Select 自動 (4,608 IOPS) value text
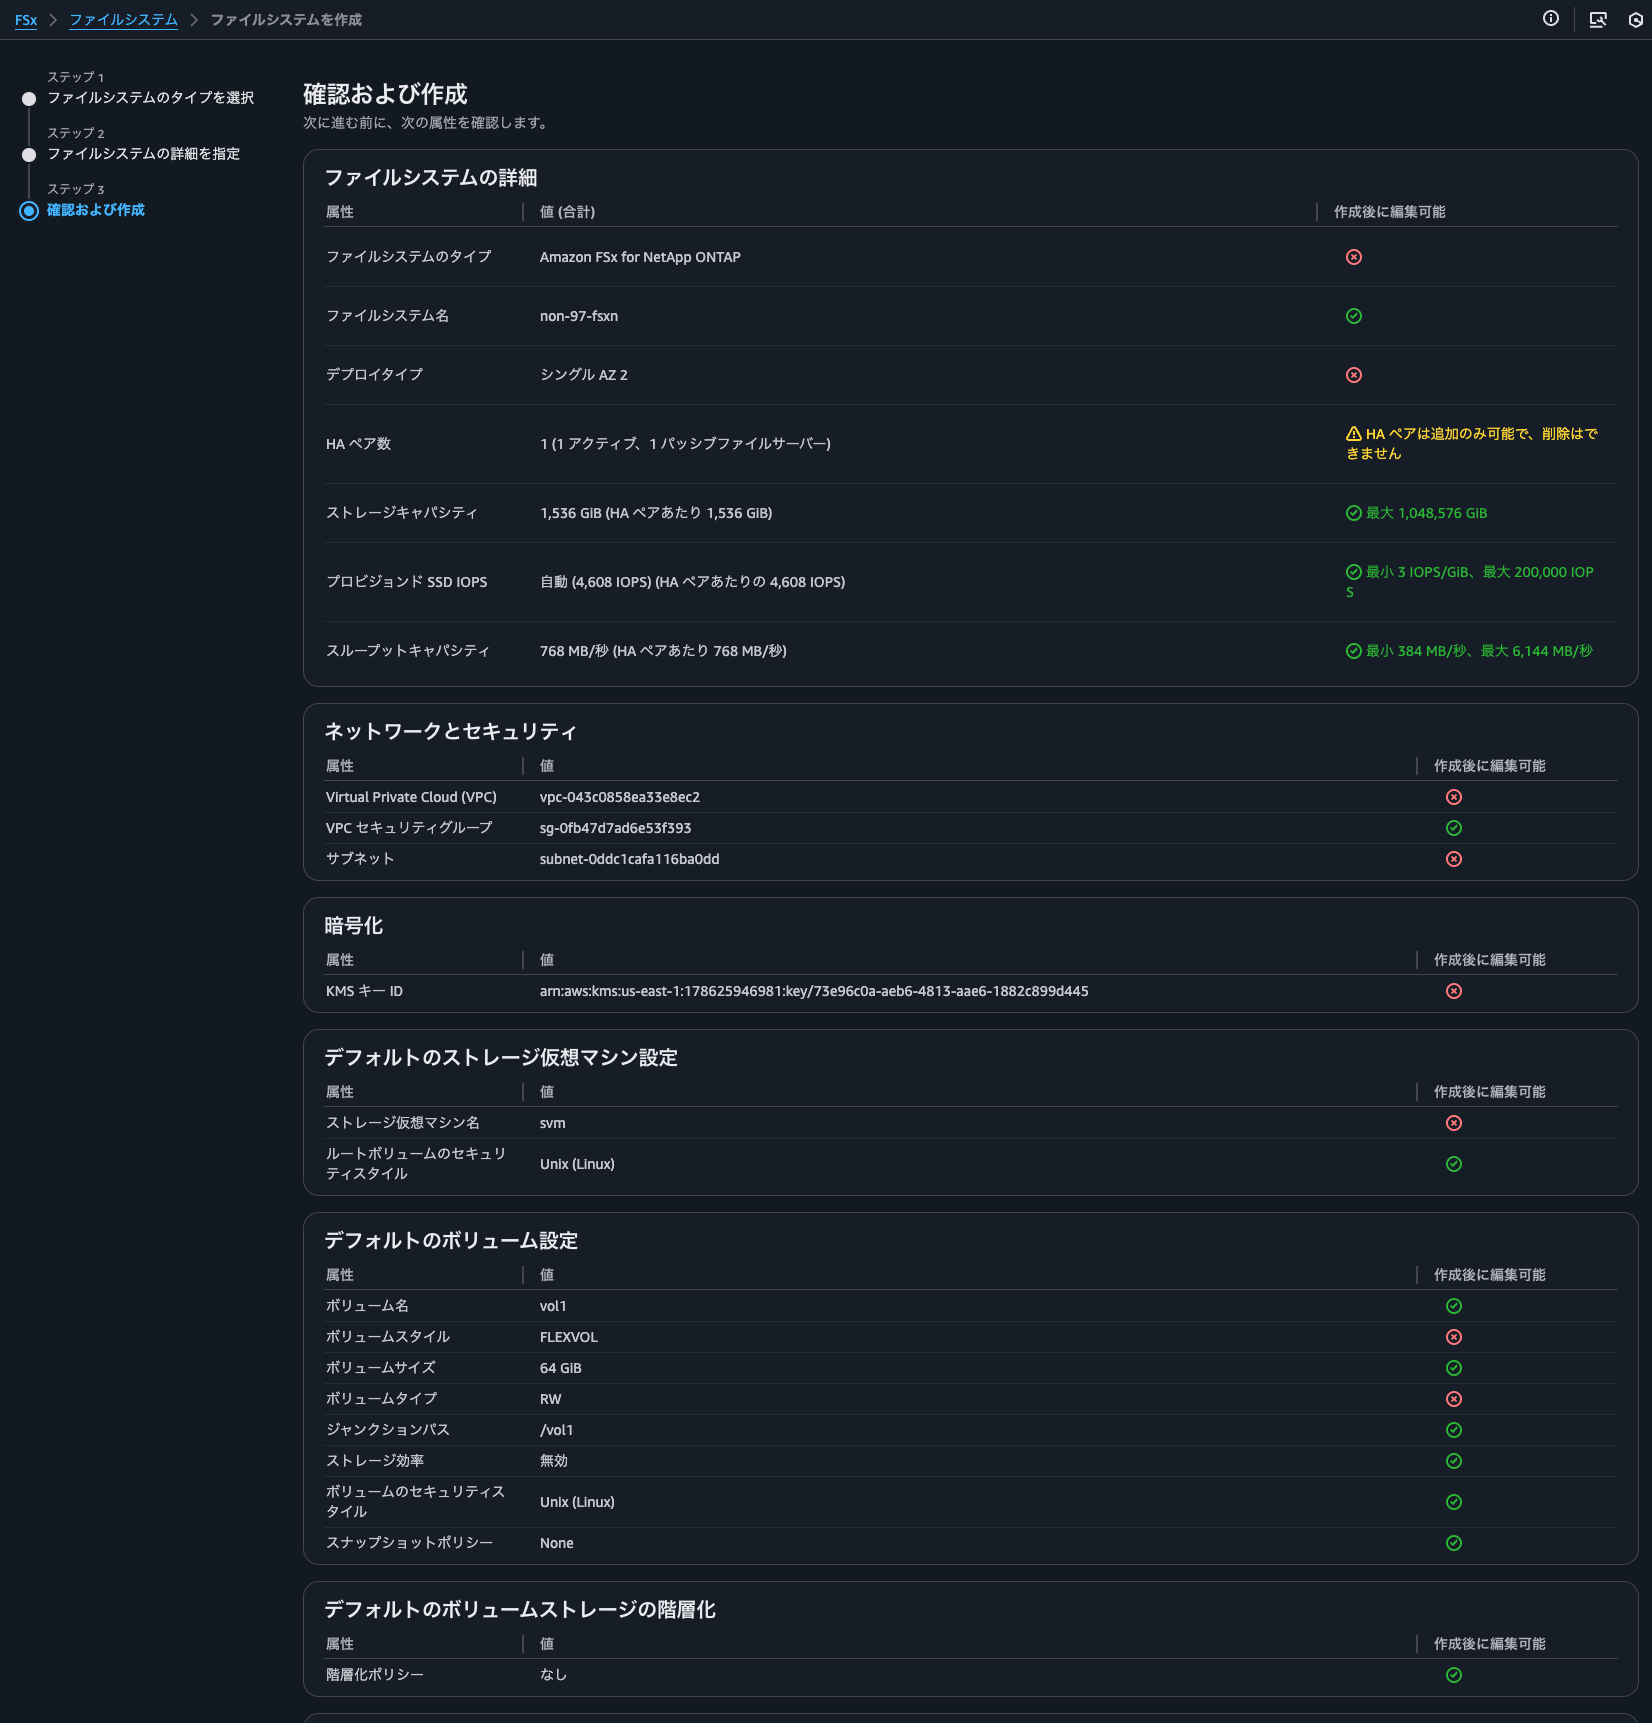Image resolution: width=1652 pixels, height=1723 pixels. point(692,582)
